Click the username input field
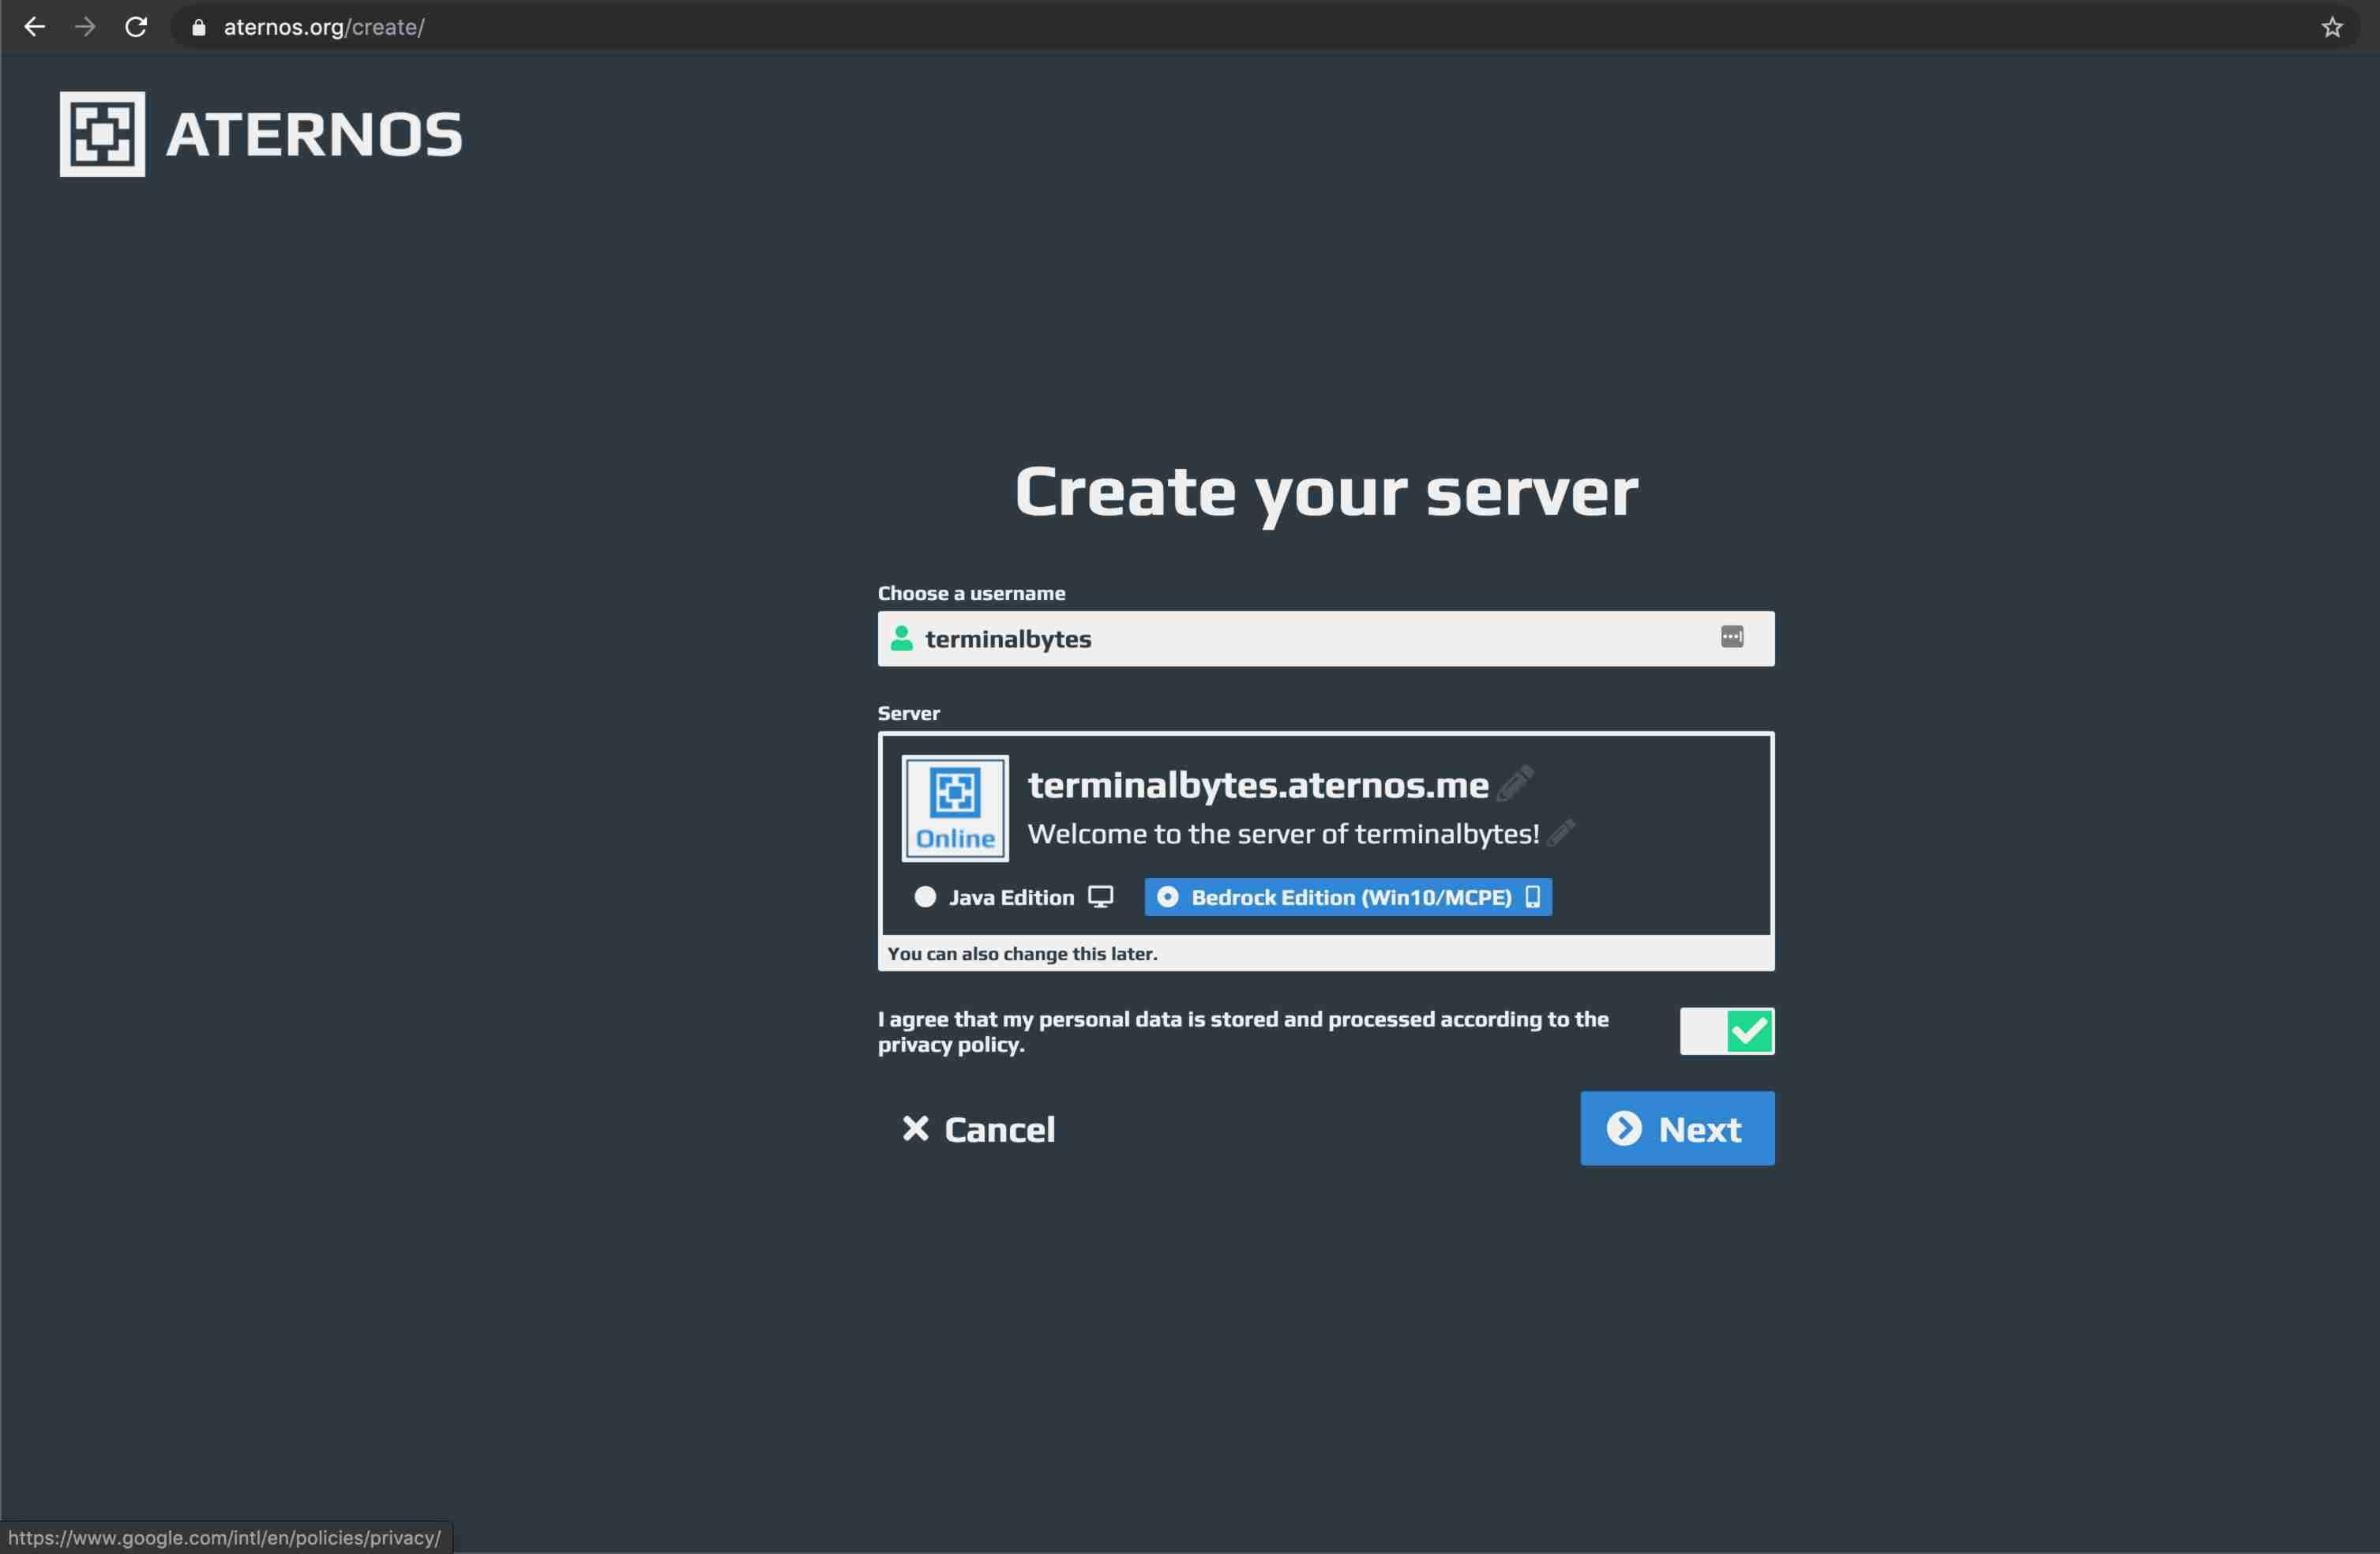This screenshot has width=2380, height=1554. (1326, 639)
